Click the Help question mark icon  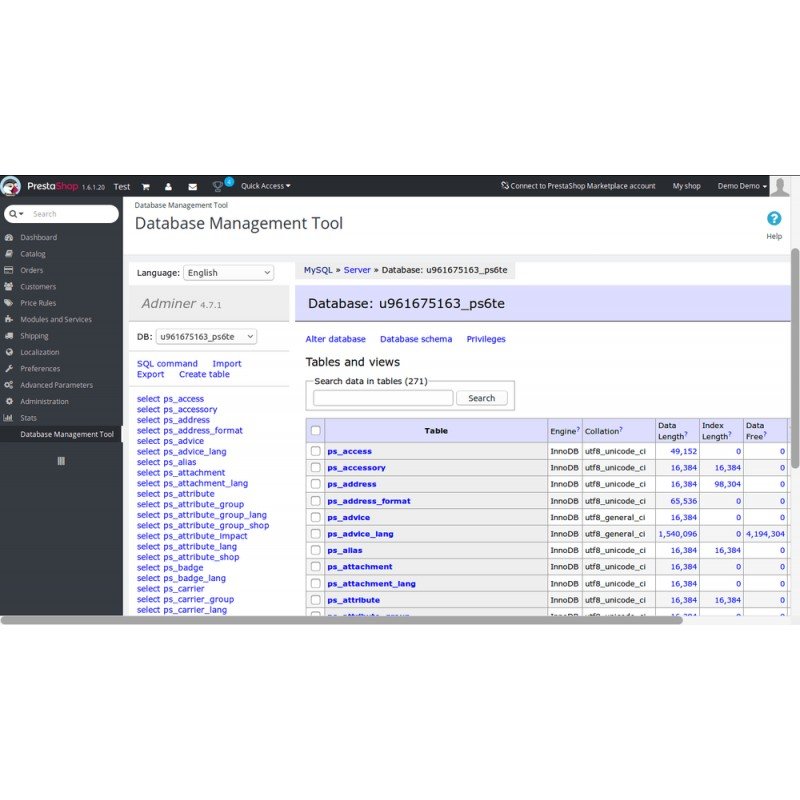774,218
